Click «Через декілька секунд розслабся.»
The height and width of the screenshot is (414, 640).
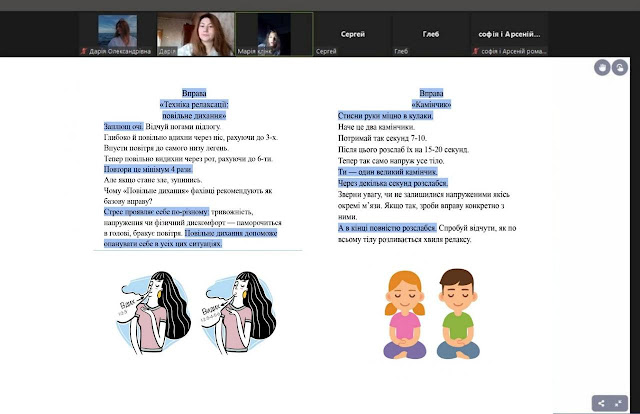pyautogui.click(x=393, y=183)
